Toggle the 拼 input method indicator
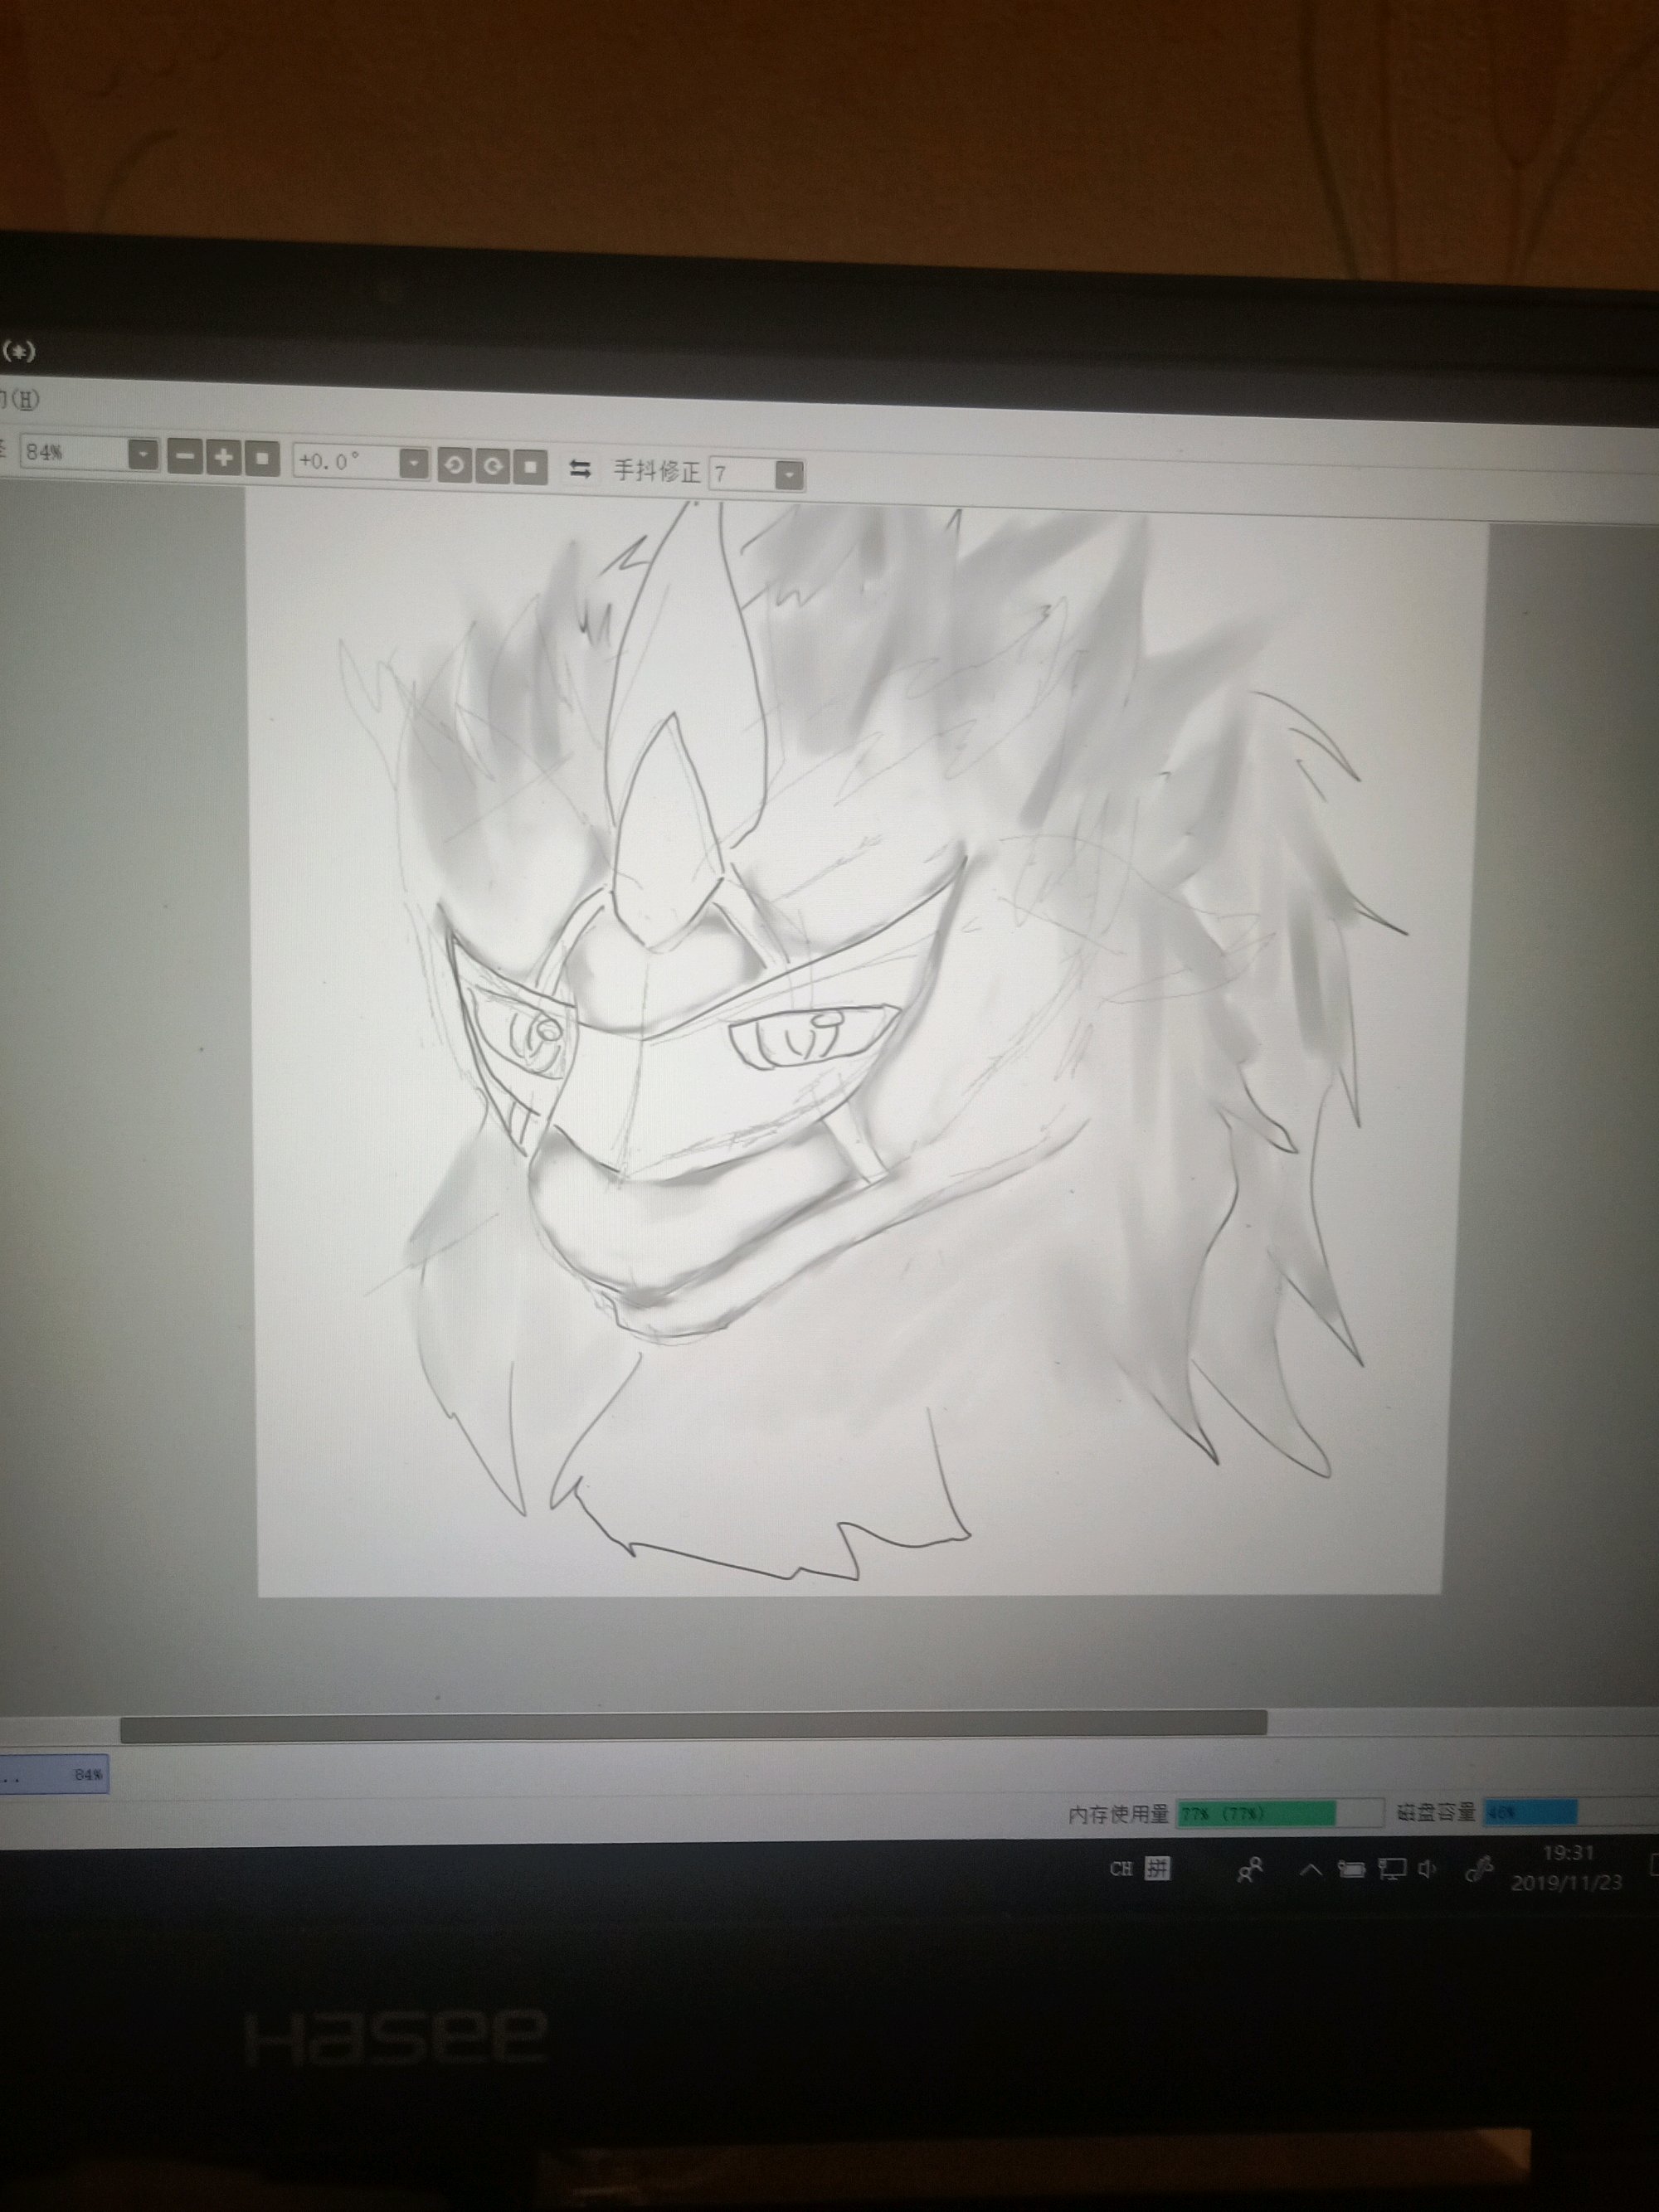Viewport: 1659px width, 2212px height. (x=1157, y=1868)
